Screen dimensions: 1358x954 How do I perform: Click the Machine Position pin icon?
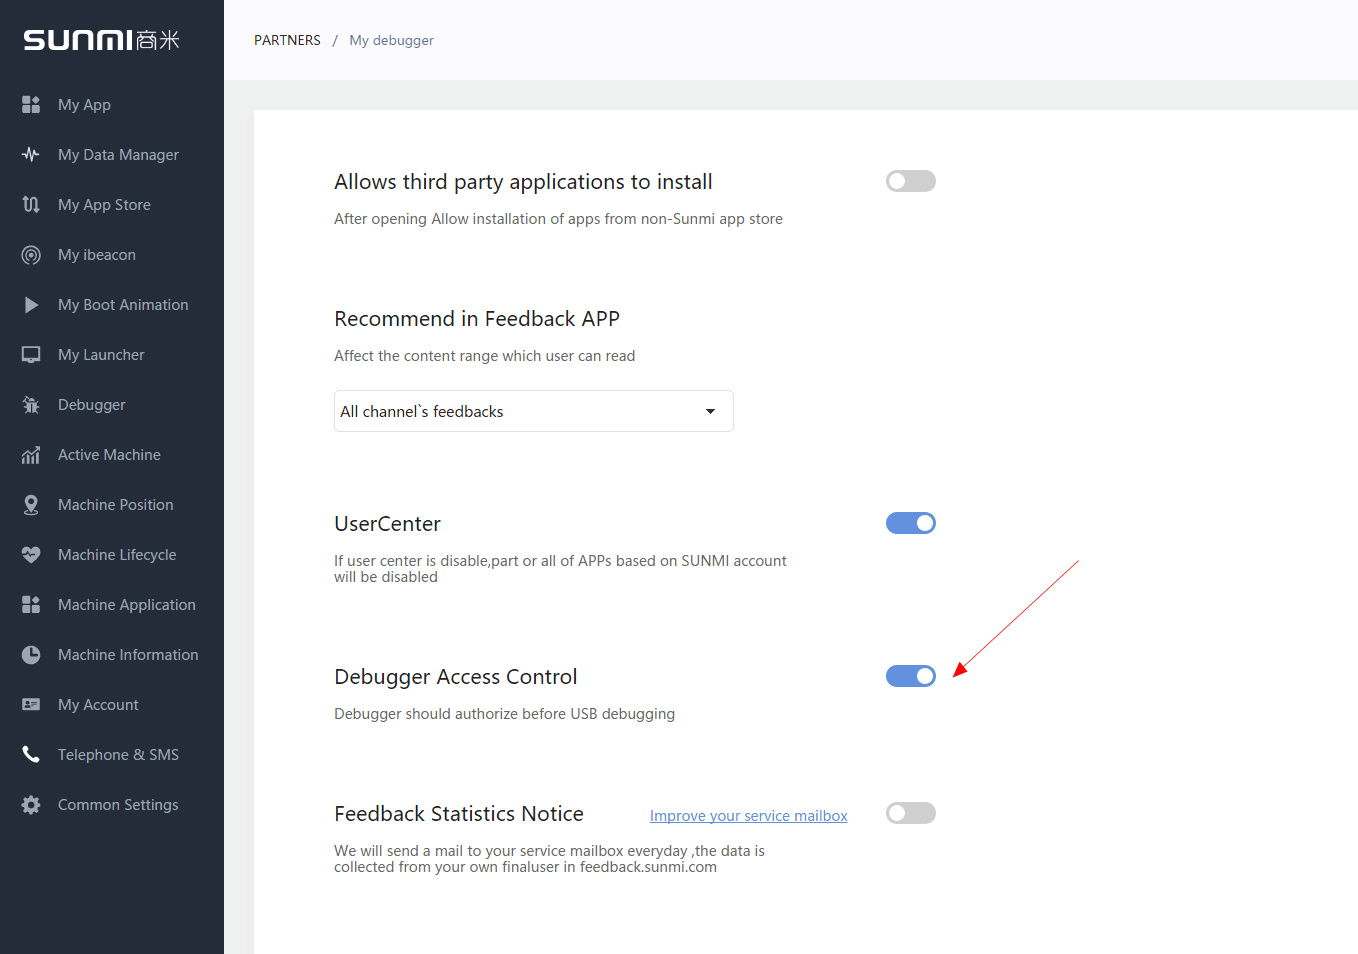[x=31, y=505]
